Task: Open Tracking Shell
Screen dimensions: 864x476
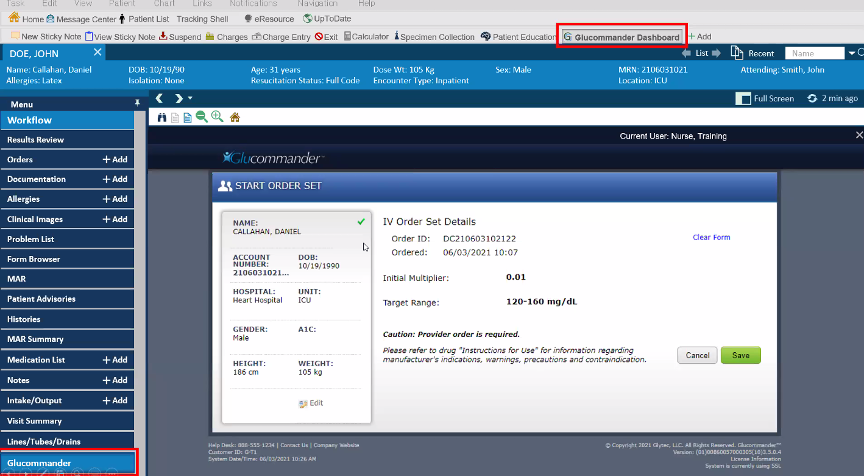Action: tap(202, 19)
